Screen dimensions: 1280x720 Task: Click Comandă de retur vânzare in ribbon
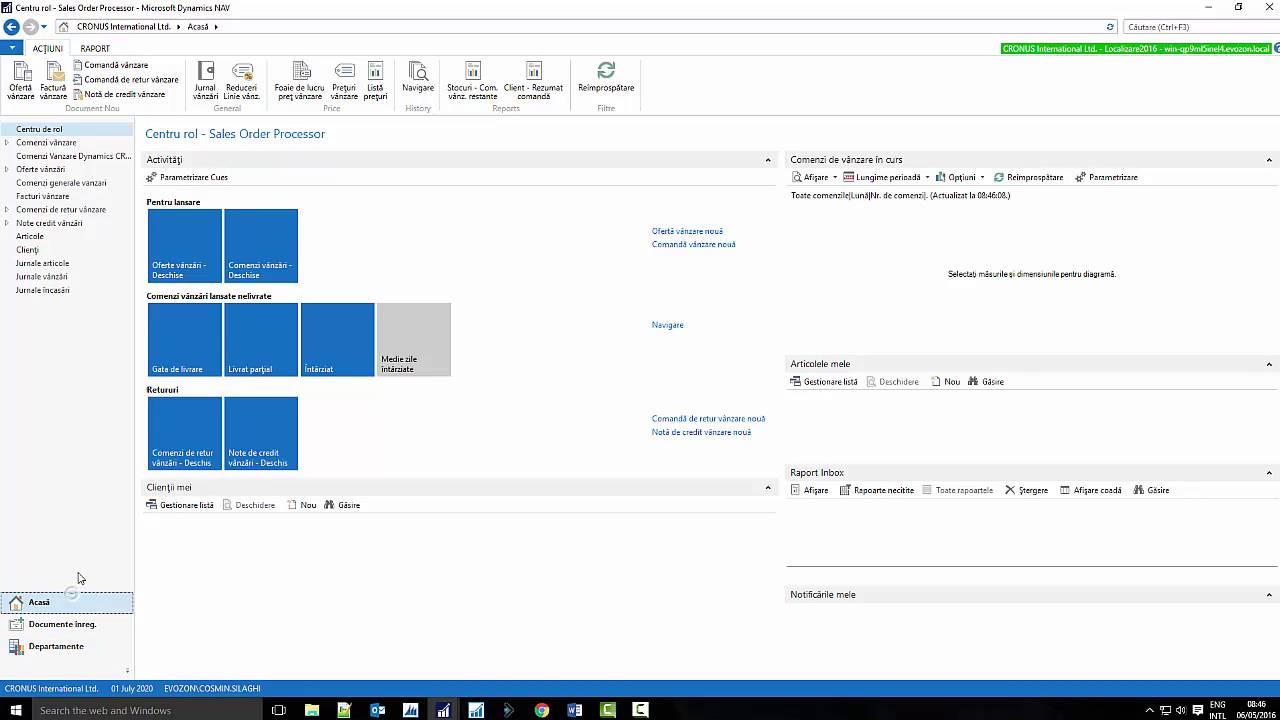point(125,79)
